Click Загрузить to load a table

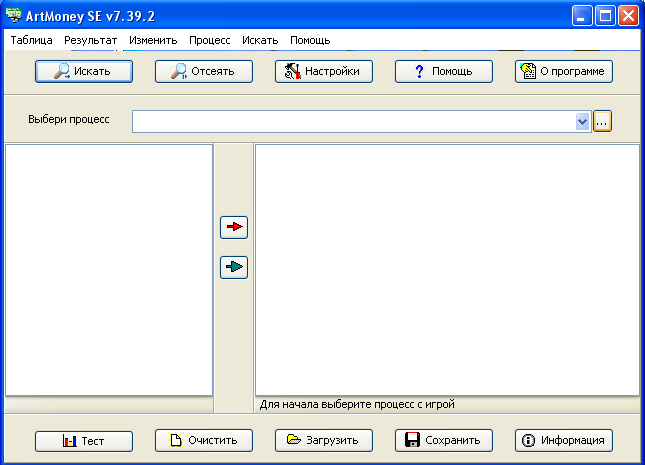[x=323, y=440]
